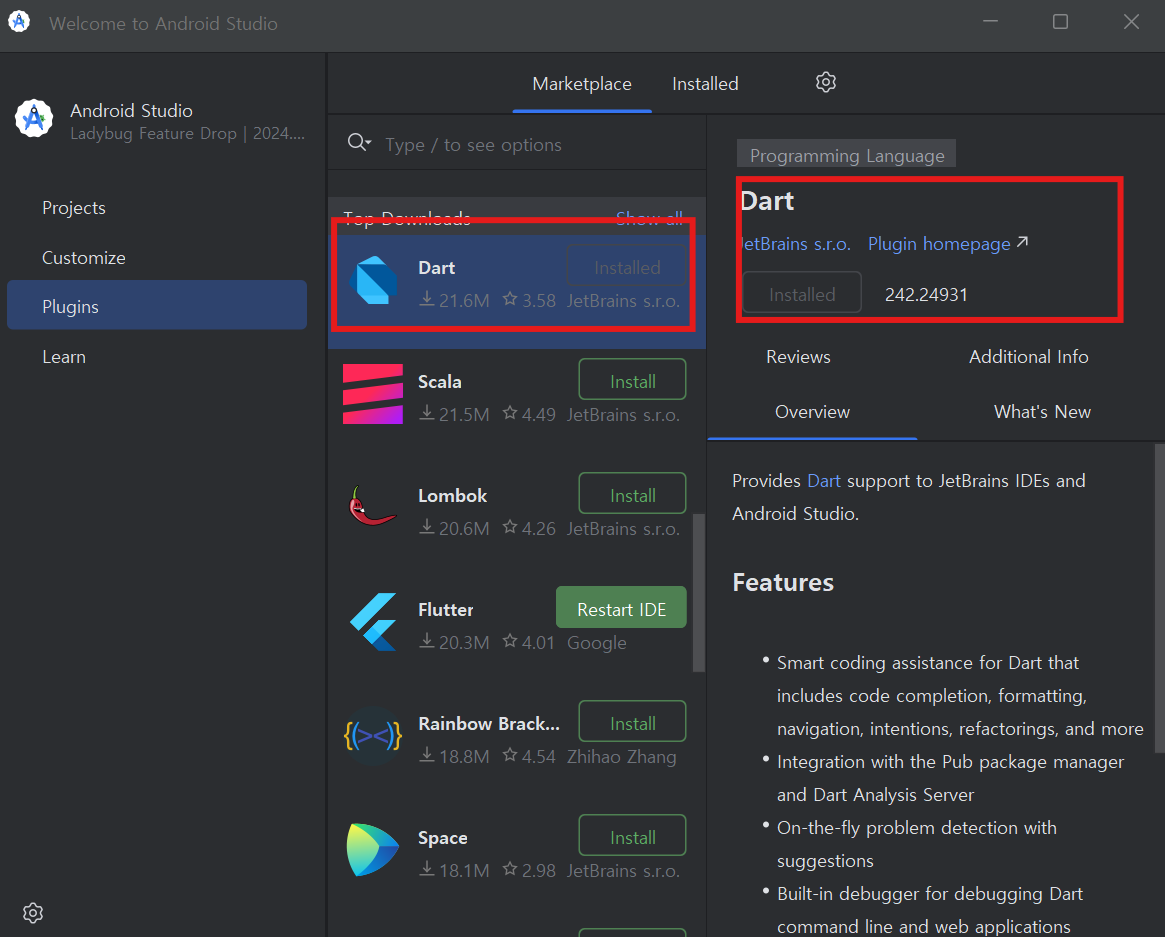
Task: Switch to the Marketplace tab
Action: pyautogui.click(x=582, y=84)
